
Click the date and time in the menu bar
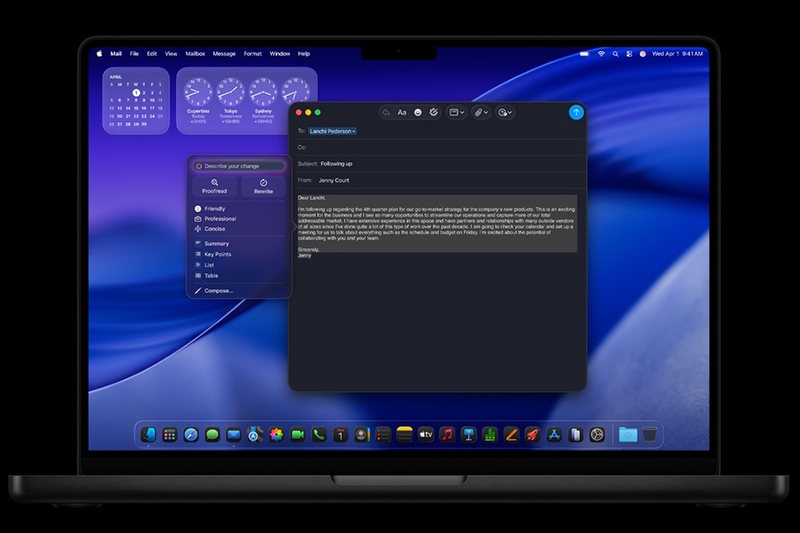click(678, 54)
